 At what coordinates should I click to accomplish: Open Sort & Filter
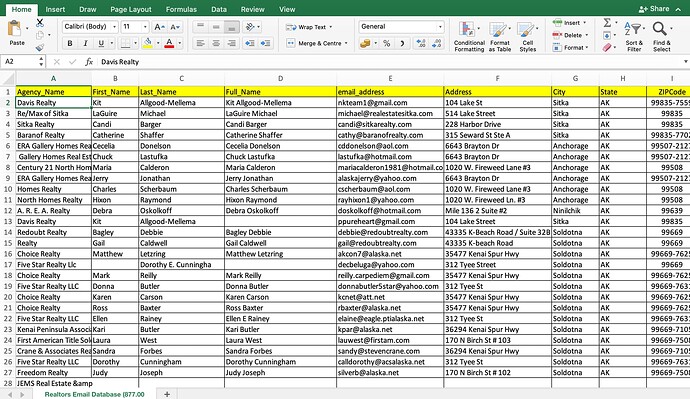pos(634,37)
